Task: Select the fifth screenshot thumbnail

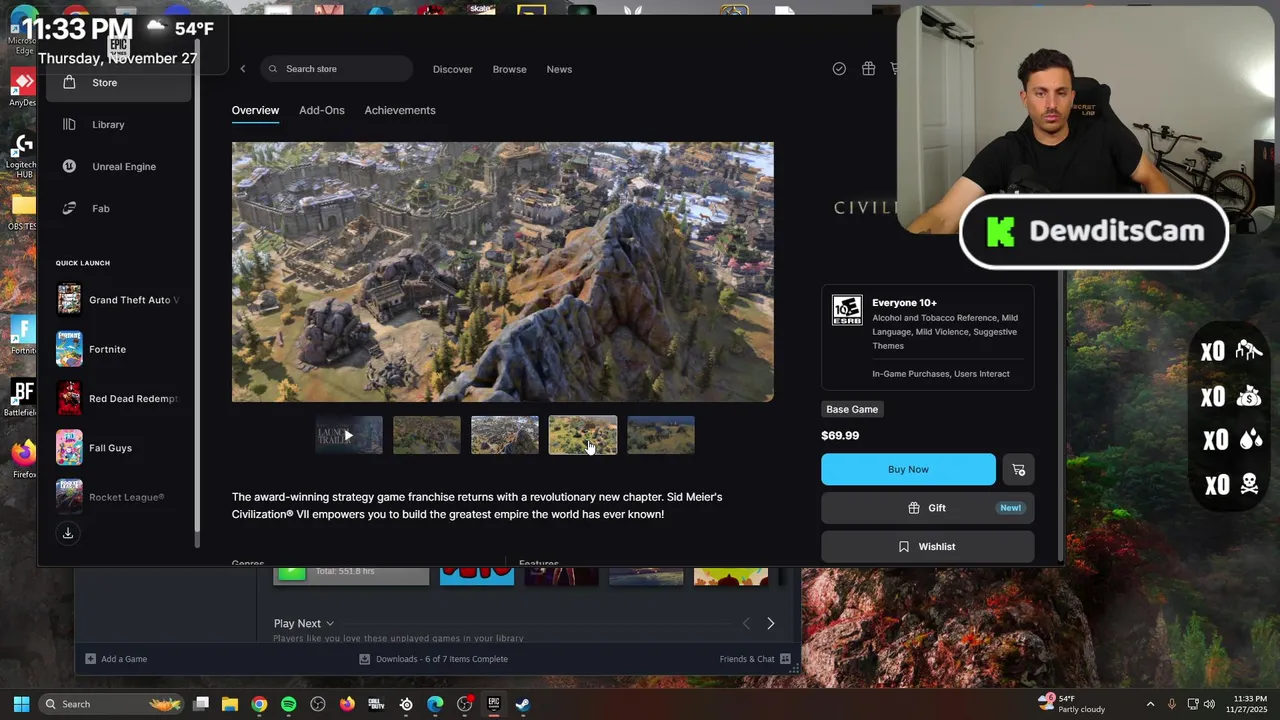Action: (x=661, y=435)
